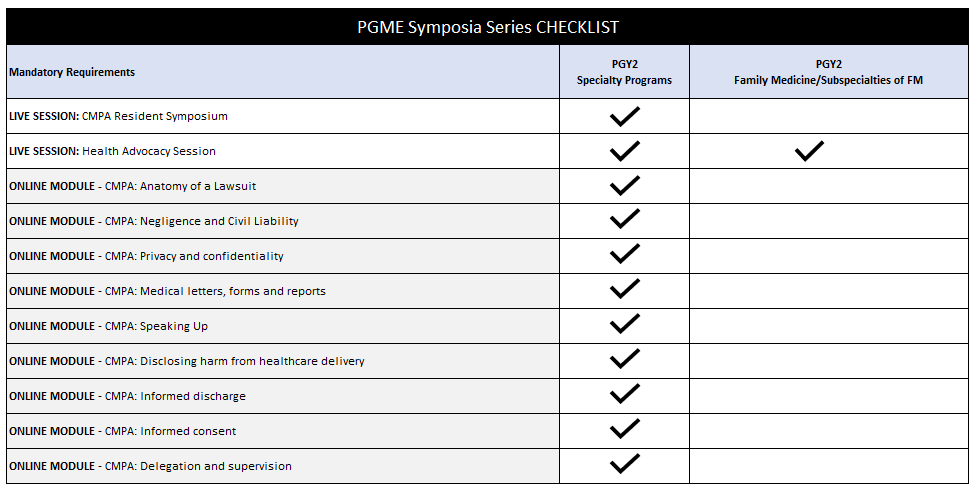Click checkmark for Medical letters, forms and reports

pyautogui.click(x=624, y=291)
